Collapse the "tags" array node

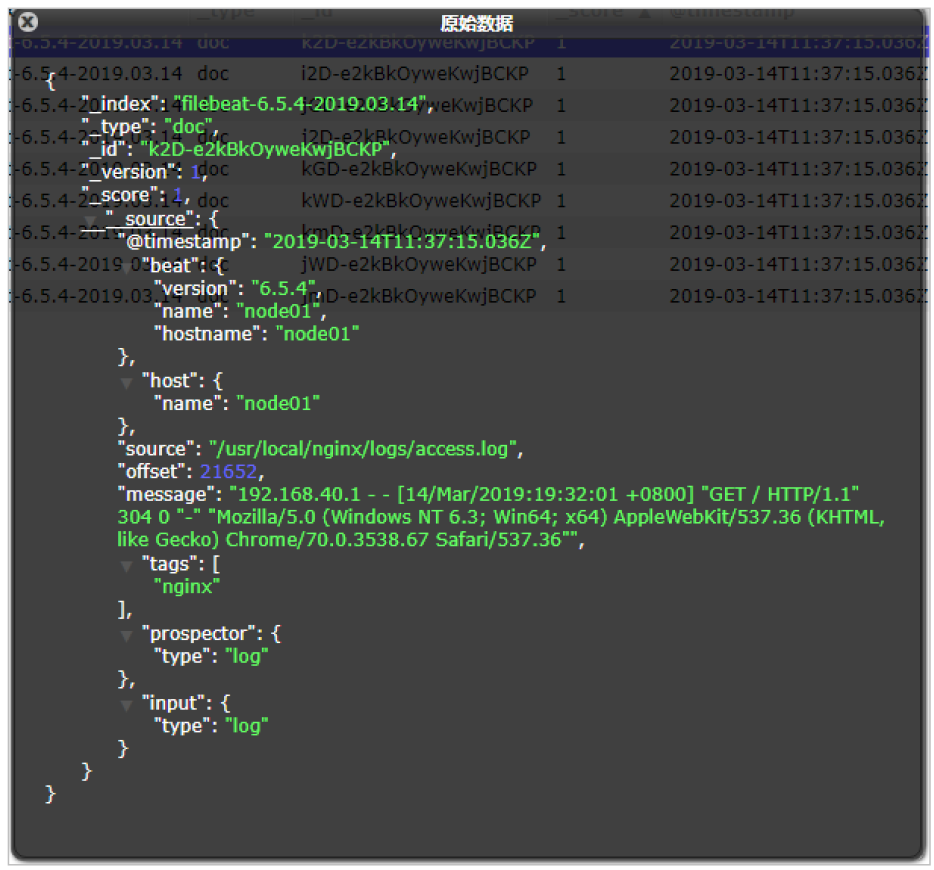(x=126, y=566)
